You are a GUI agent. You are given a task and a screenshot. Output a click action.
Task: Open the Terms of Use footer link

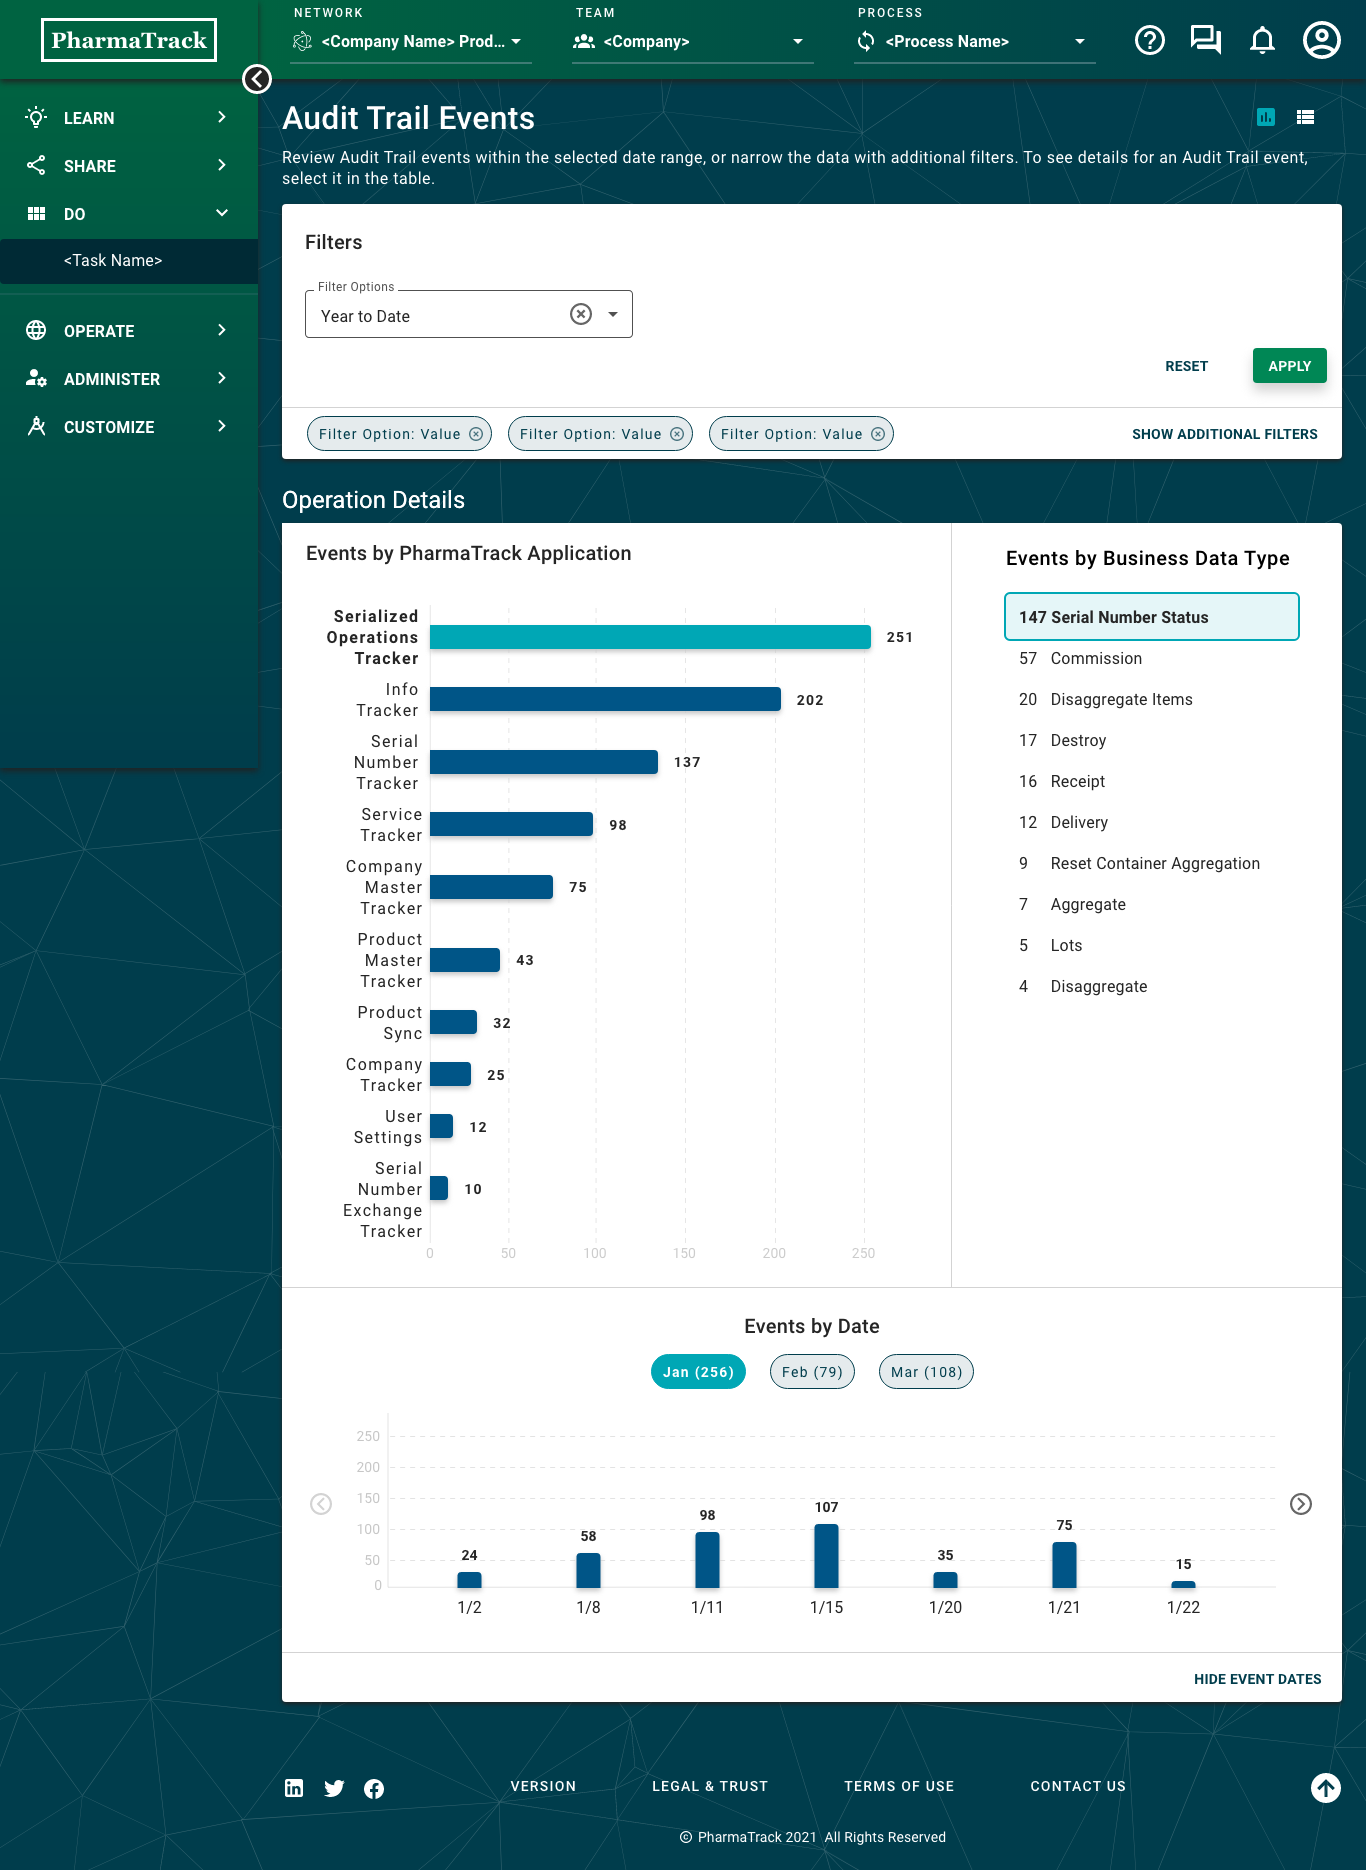(899, 1786)
